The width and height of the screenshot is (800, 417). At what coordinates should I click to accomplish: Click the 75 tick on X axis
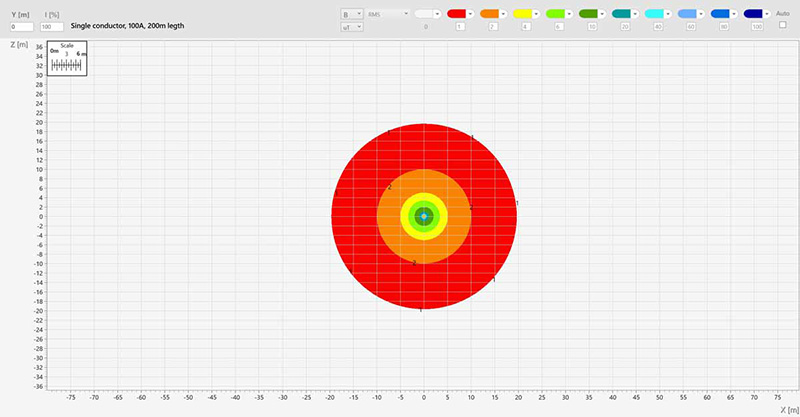[x=778, y=397]
